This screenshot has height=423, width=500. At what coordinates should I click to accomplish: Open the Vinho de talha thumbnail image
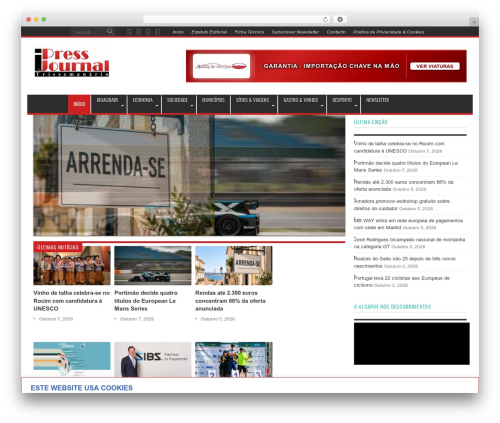click(72, 266)
